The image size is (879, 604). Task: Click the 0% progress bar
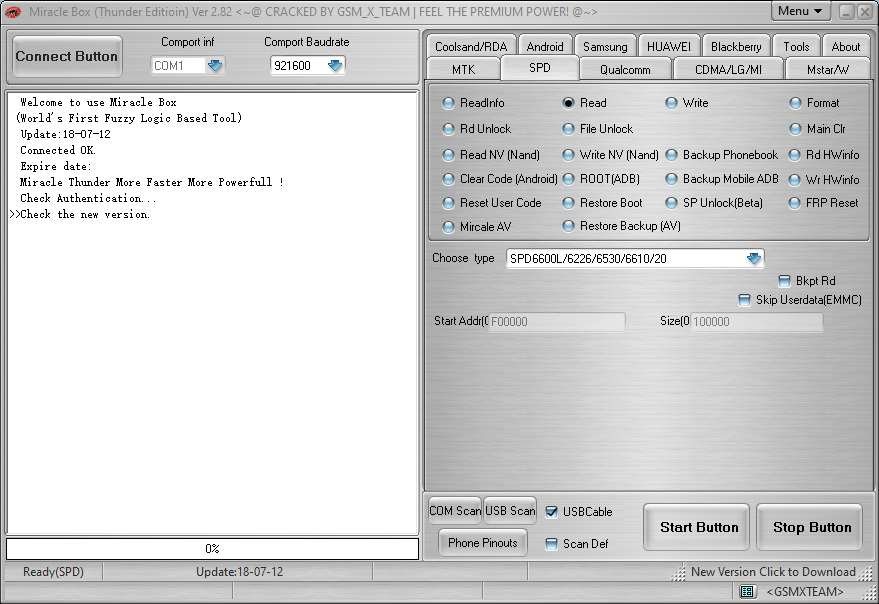tap(212, 548)
